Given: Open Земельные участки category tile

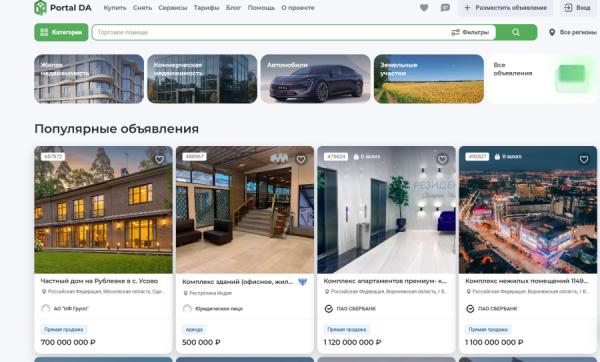Looking at the screenshot, I should tap(429, 79).
